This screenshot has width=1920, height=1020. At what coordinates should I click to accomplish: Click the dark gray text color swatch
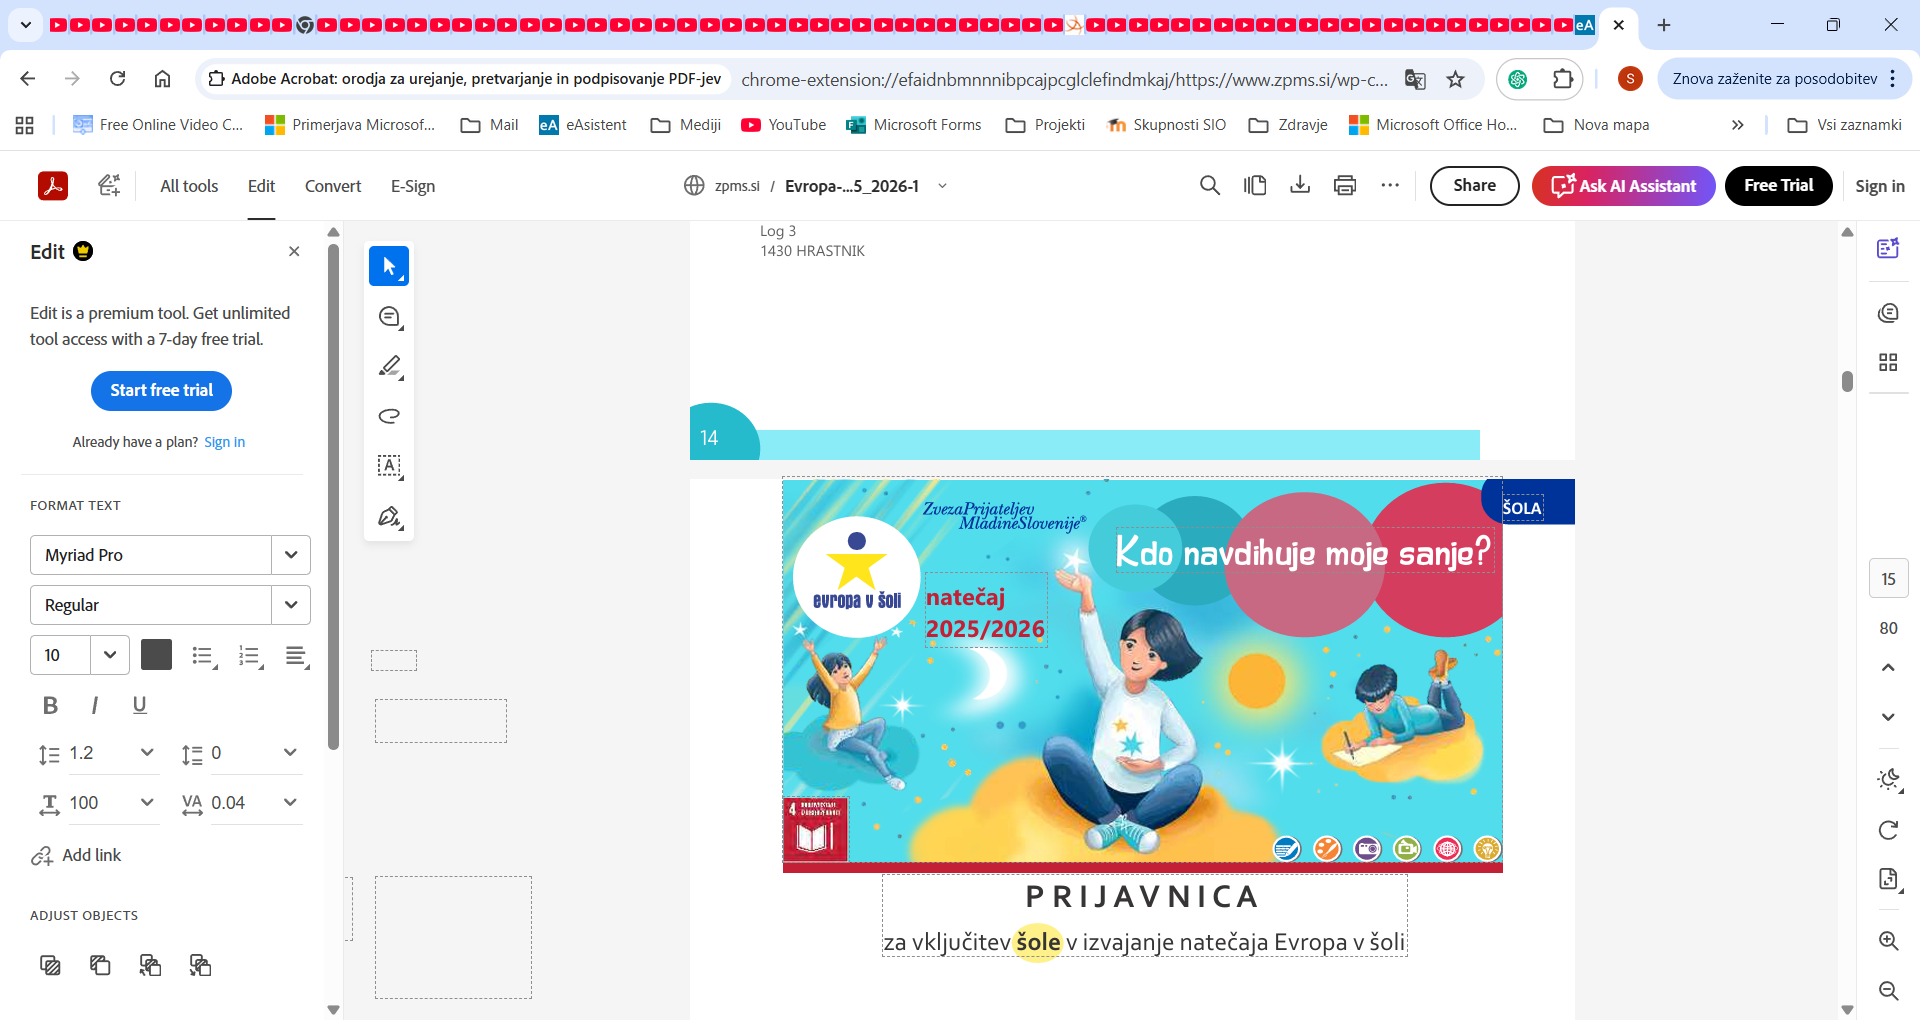[156, 655]
